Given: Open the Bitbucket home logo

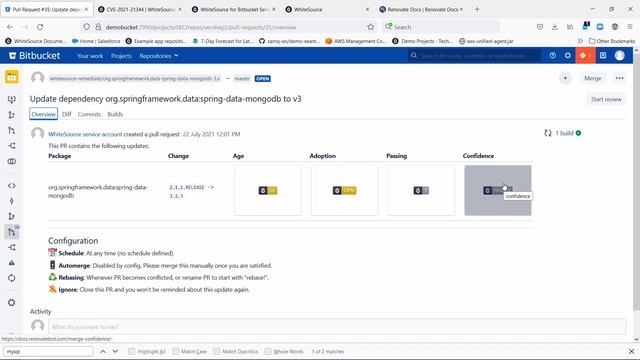Looking at the screenshot, I should [34, 56].
